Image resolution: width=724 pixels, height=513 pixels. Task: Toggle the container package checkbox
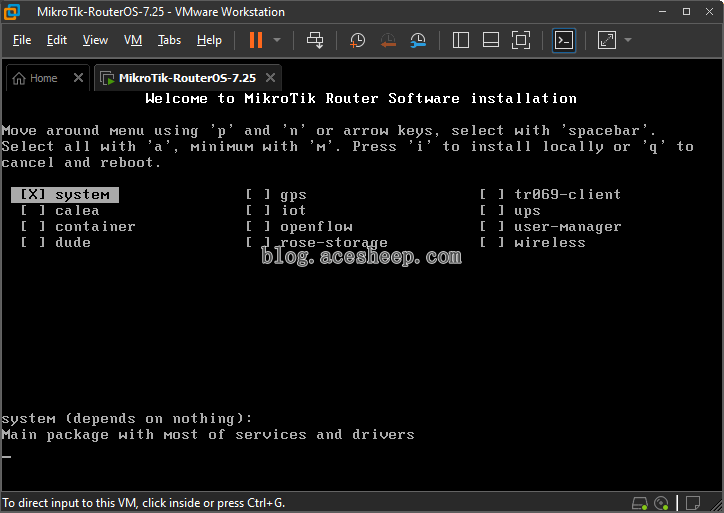click(32, 227)
